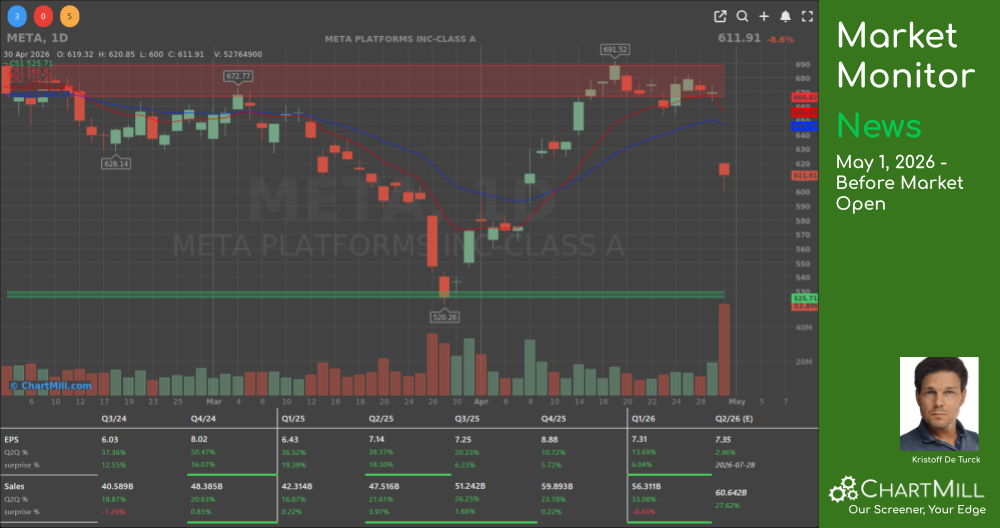Click the Q3/25 column header
Screen dimensions: 1000x528
pyautogui.click(x=467, y=419)
